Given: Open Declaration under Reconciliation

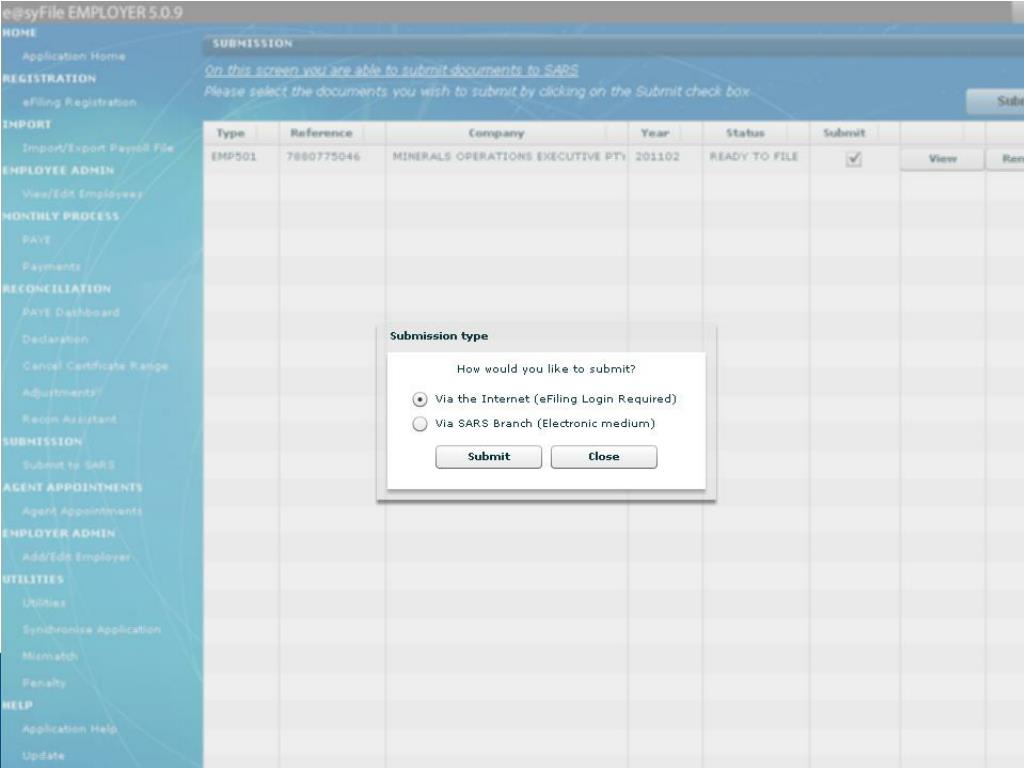Looking at the screenshot, I should pos(55,339).
